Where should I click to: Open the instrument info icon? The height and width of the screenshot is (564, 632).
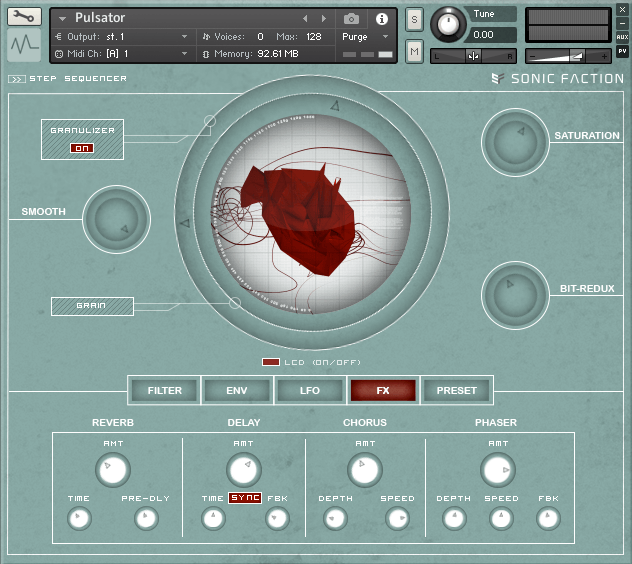(x=381, y=19)
